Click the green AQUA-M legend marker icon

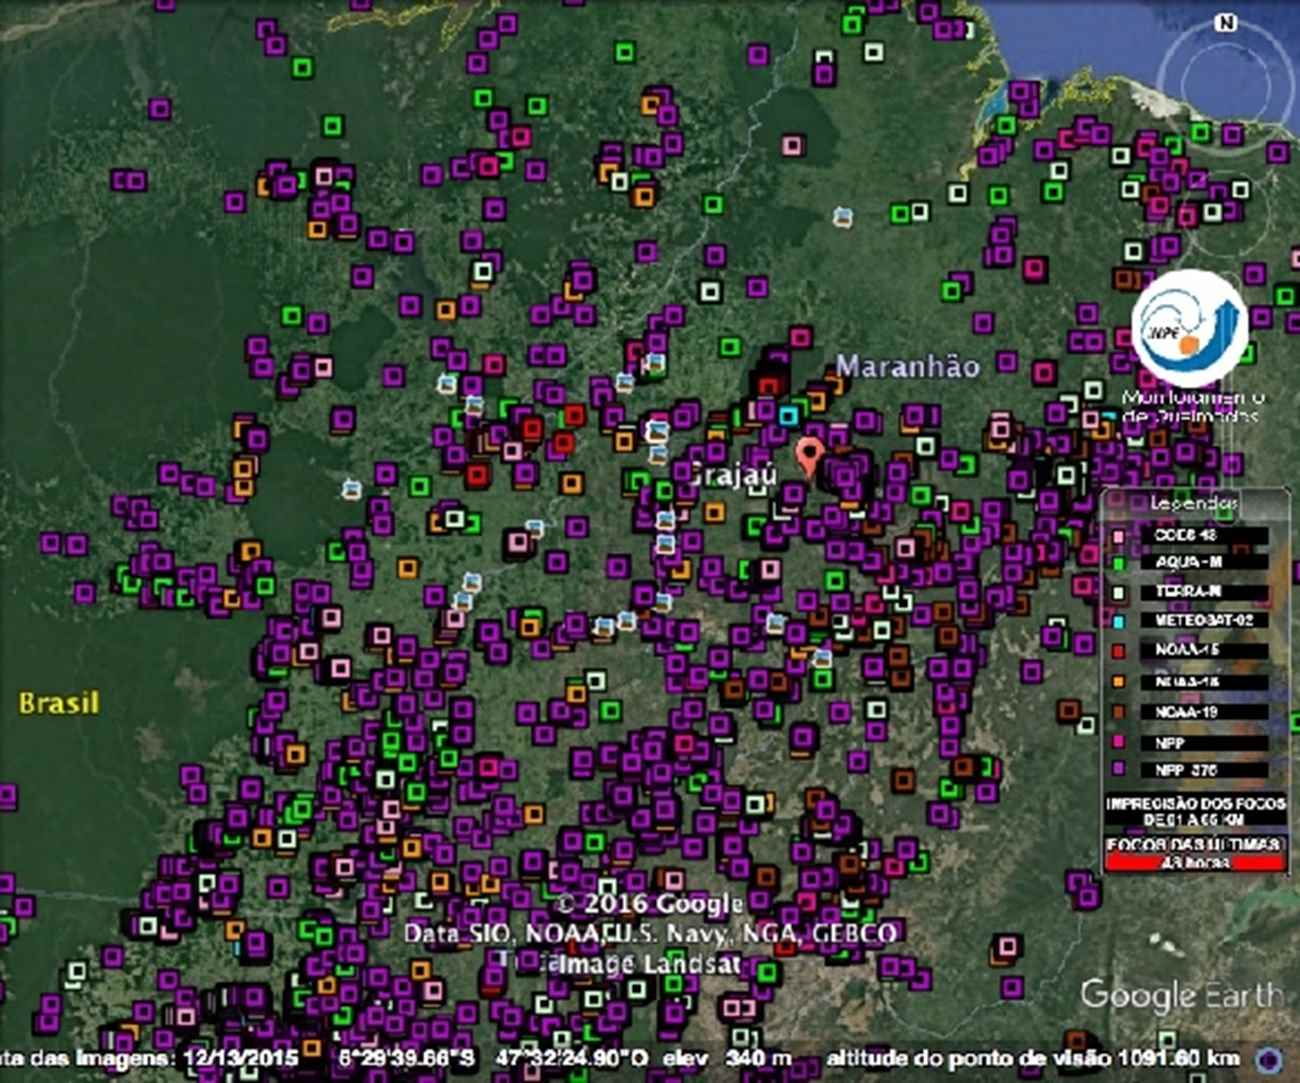click(x=1119, y=563)
